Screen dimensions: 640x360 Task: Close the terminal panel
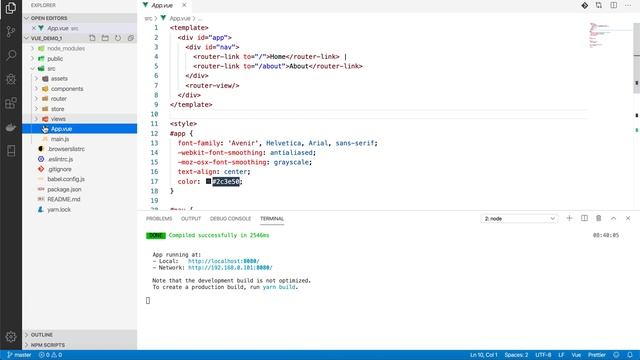point(628,218)
